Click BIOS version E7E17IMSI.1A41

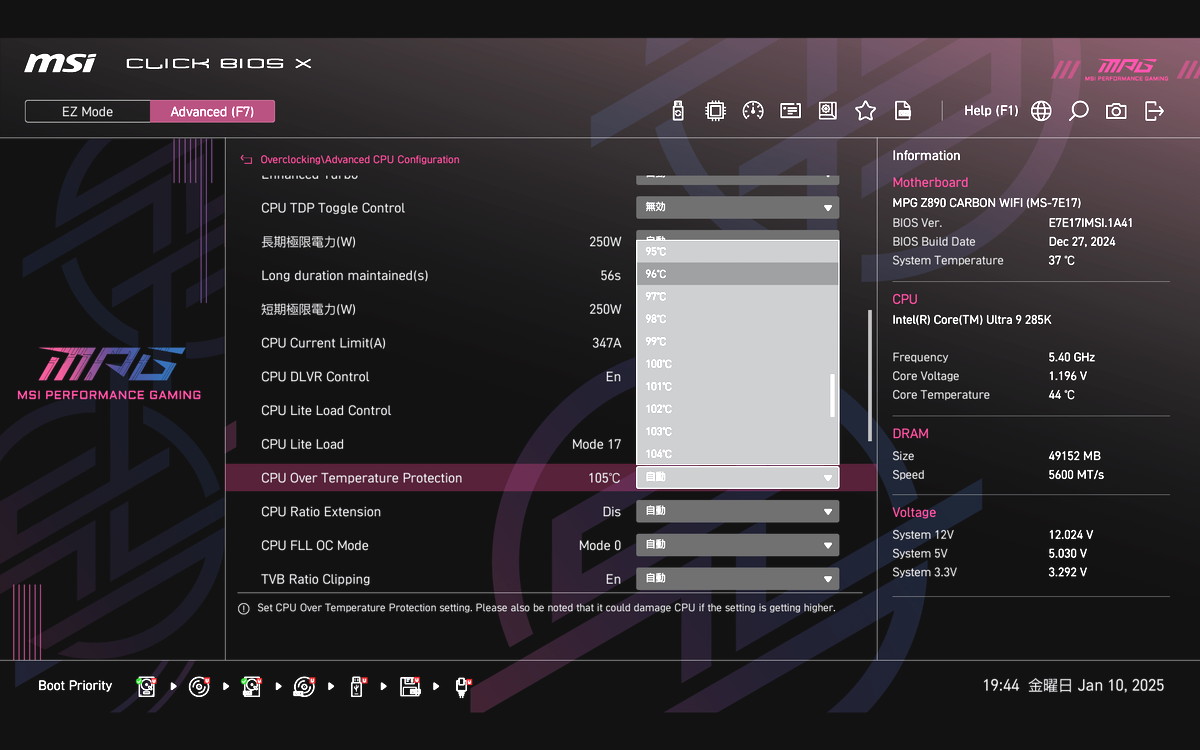click(x=1091, y=223)
